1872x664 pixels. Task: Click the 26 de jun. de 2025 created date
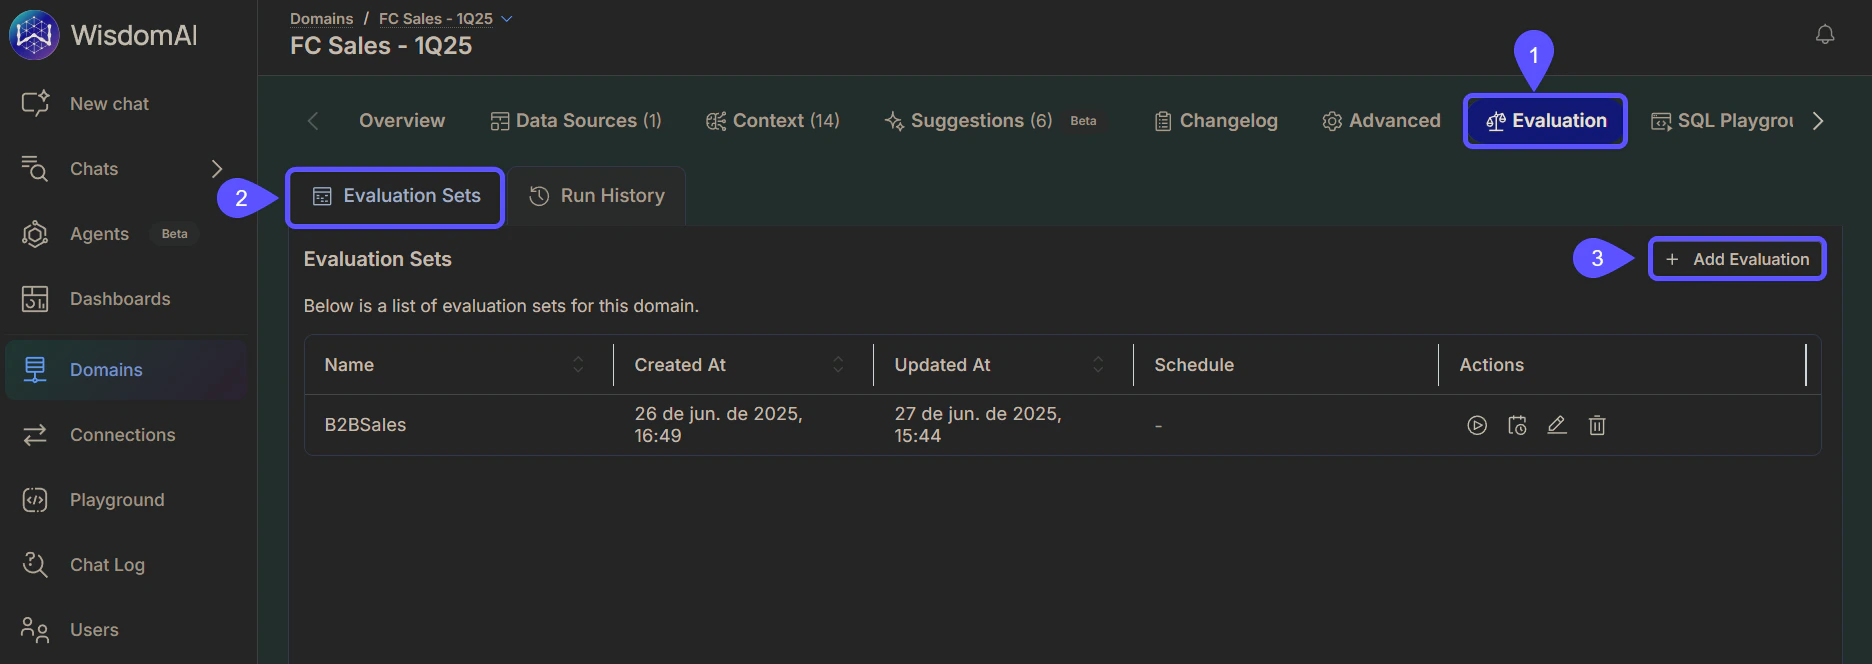tap(718, 425)
